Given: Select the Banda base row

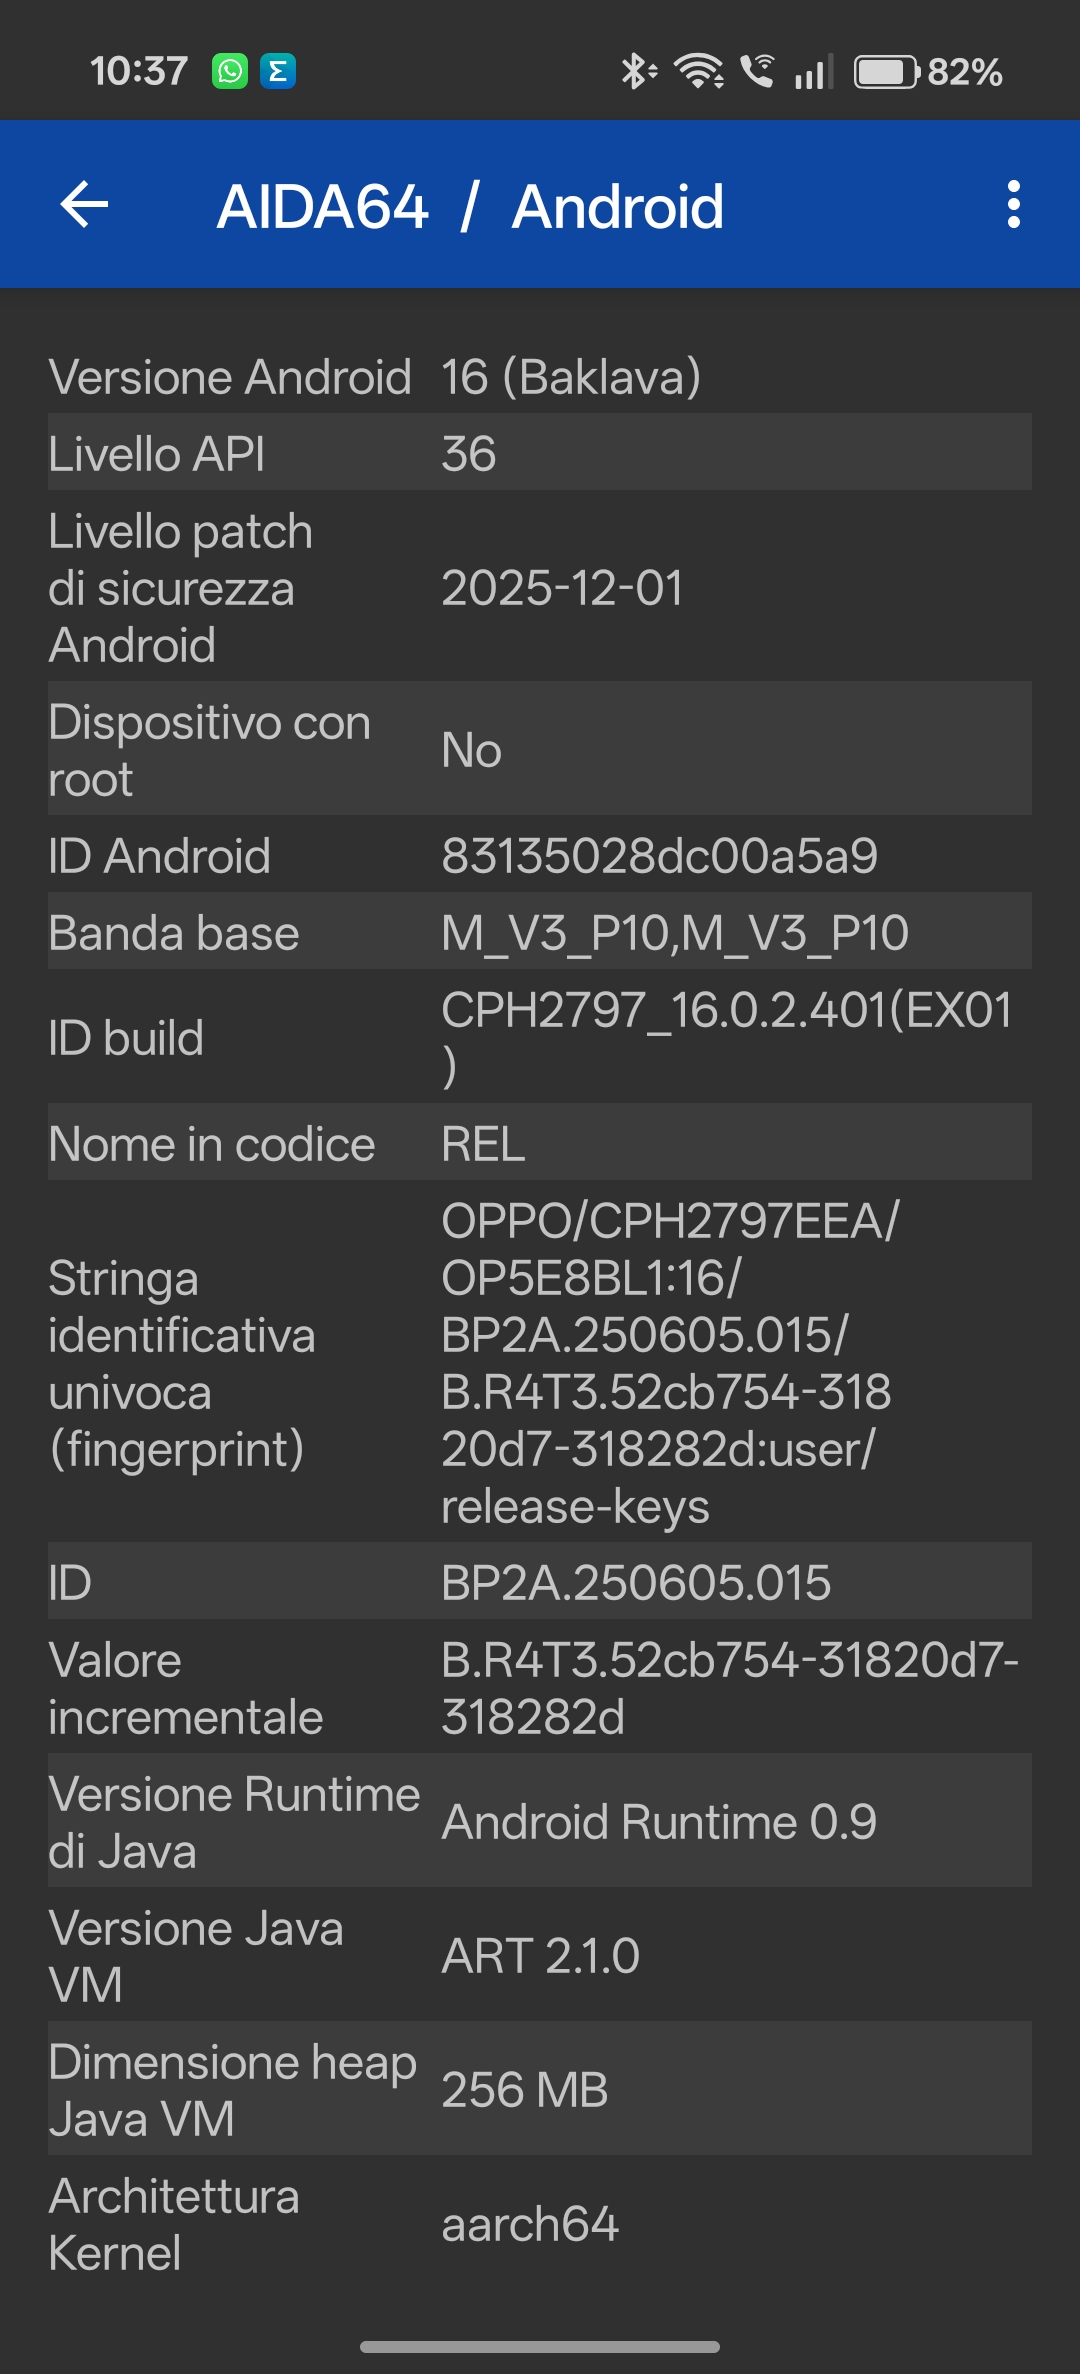Looking at the screenshot, I should (x=540, y=933).
